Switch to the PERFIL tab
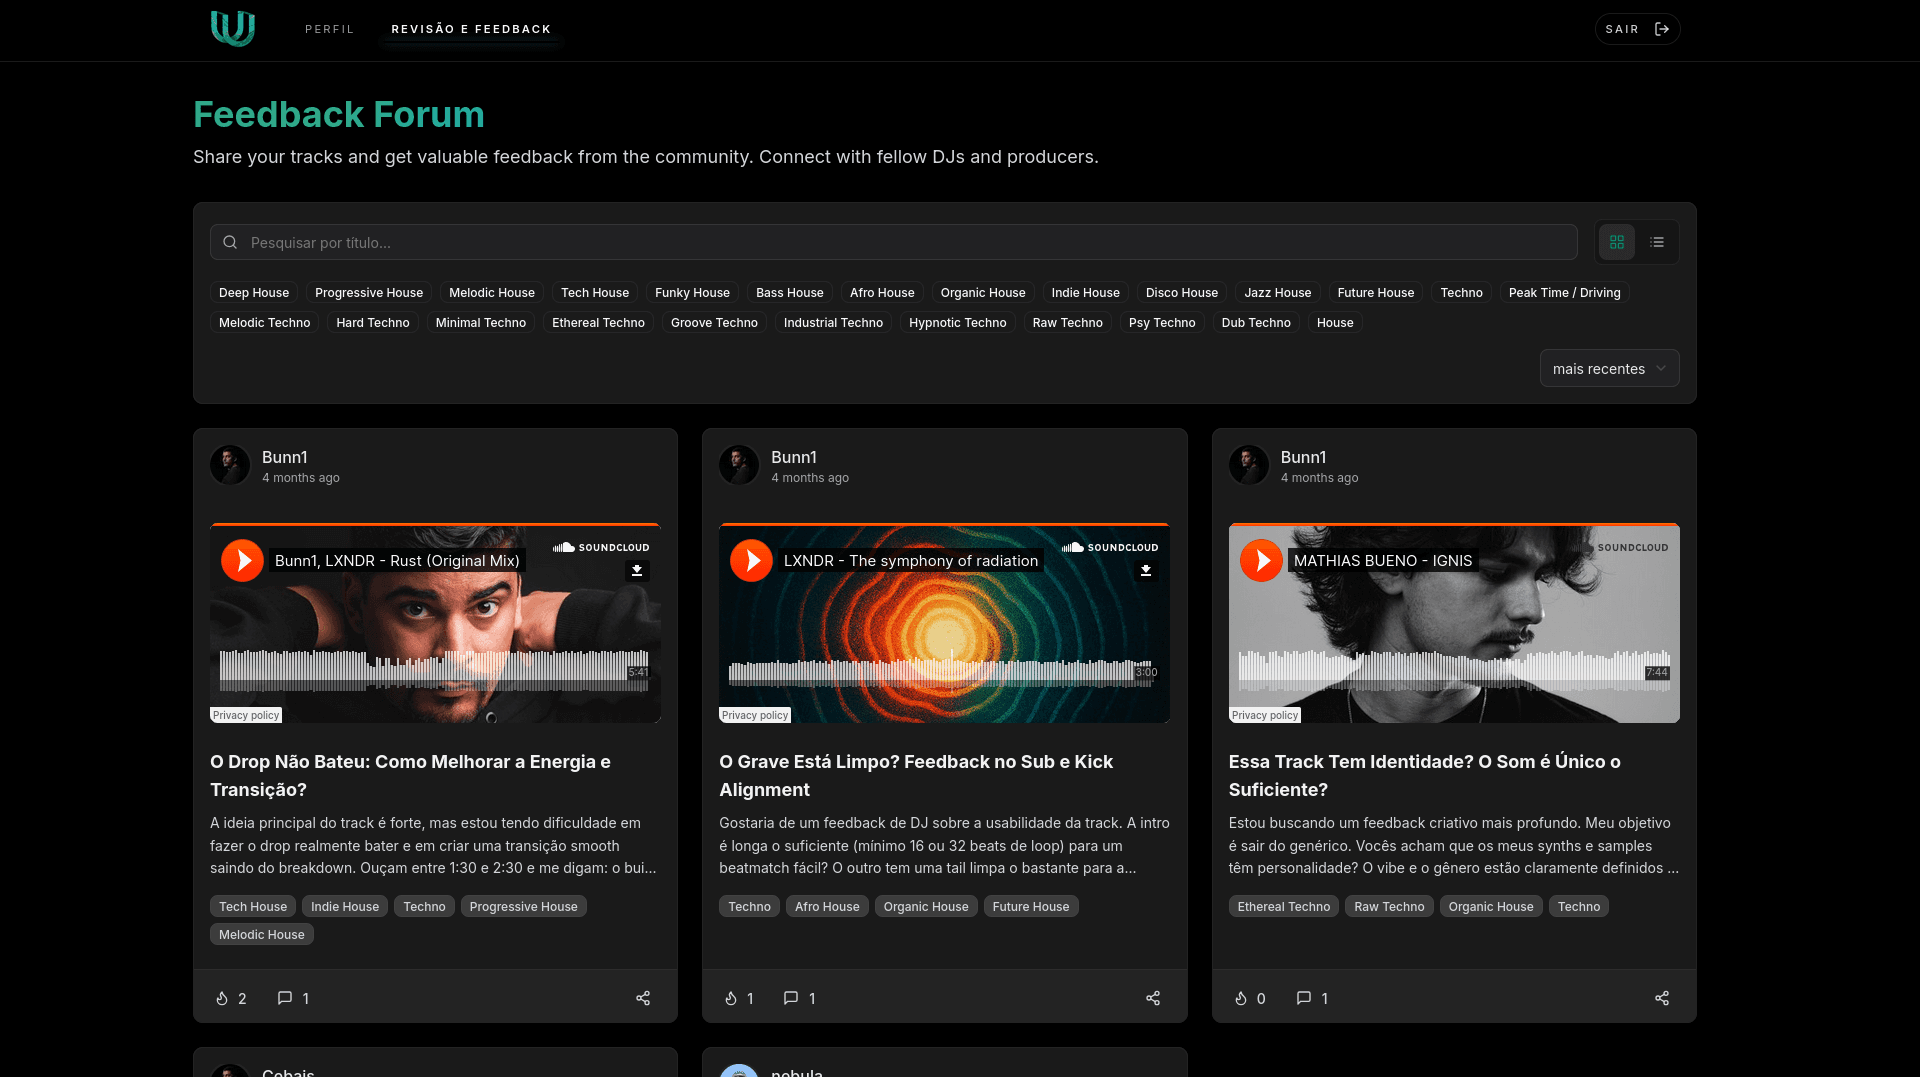This screenshot has width=1920, height=1080. [329, 29]
